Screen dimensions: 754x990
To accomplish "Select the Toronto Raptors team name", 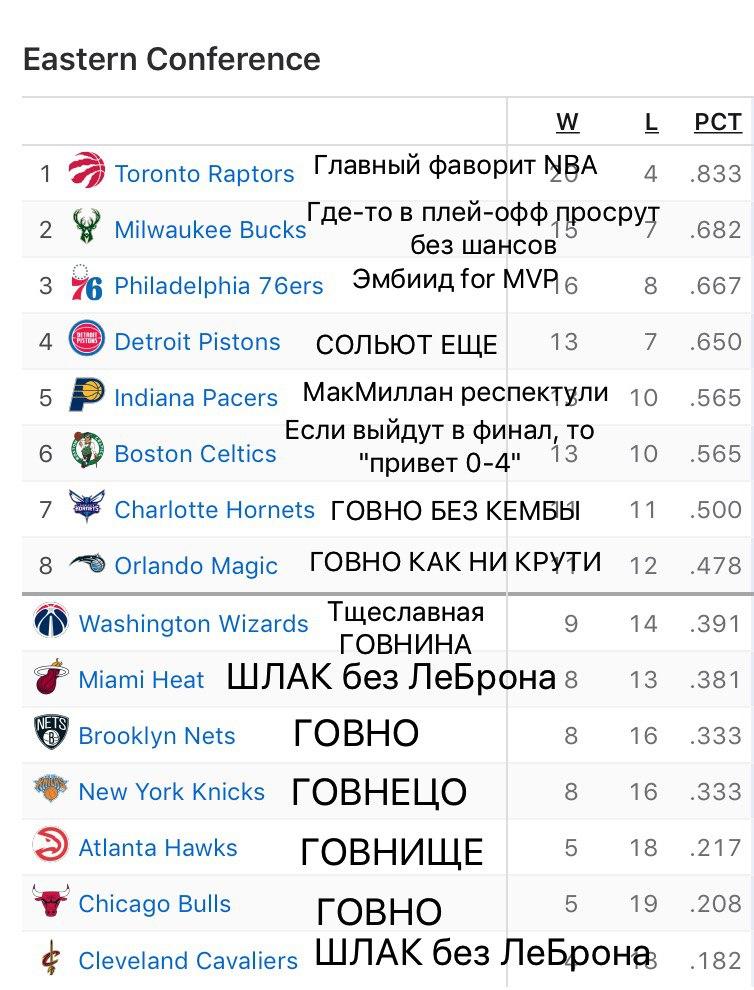I will tap(204, 174).
